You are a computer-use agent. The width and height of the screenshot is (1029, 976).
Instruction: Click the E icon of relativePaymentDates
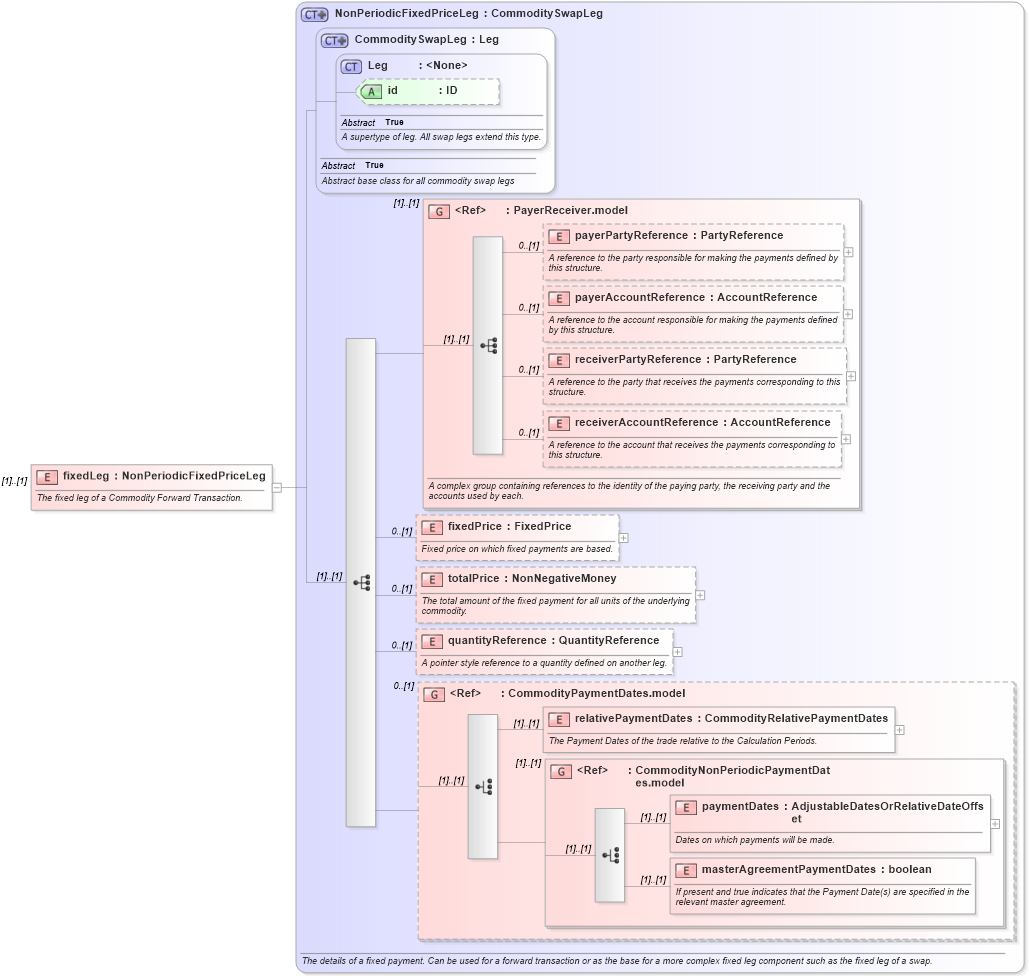pyautogui.click(x=558, y=720)
